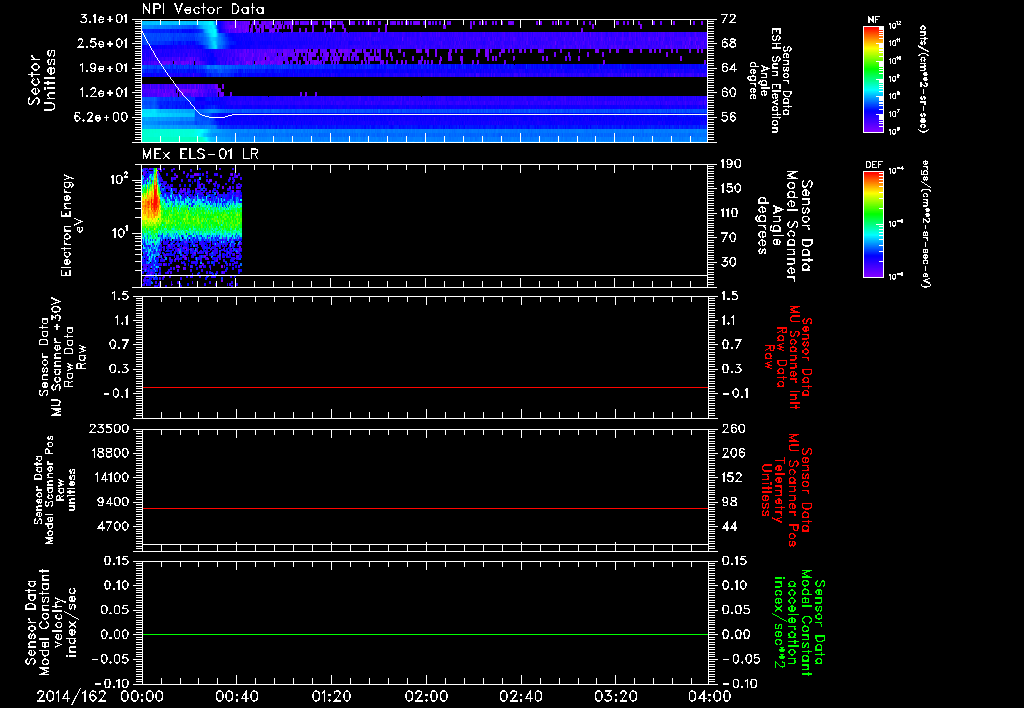Screen dimensions: 1024x708
Task: Click the '00:00' time tick label
Action: point(142,696)
